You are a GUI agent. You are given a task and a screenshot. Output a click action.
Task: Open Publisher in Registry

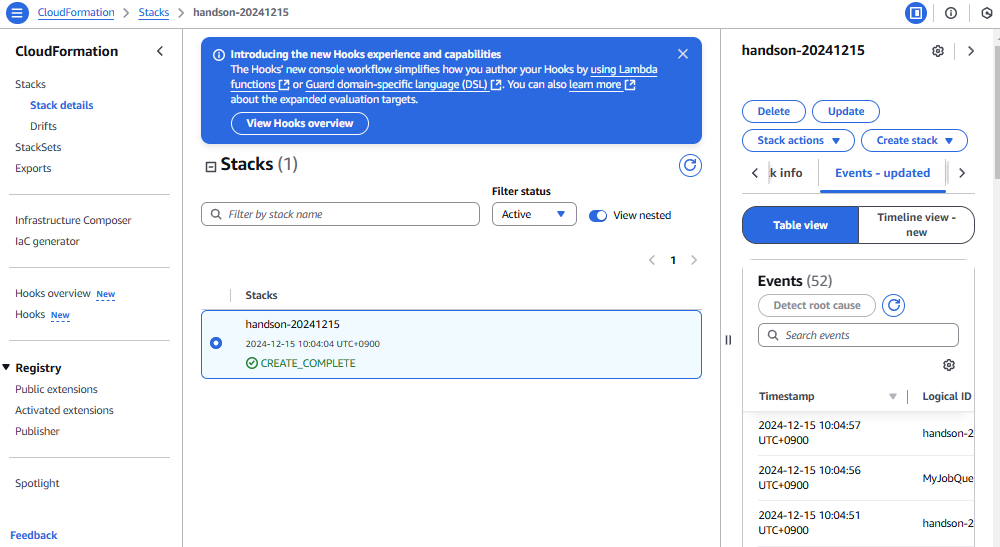37,431
